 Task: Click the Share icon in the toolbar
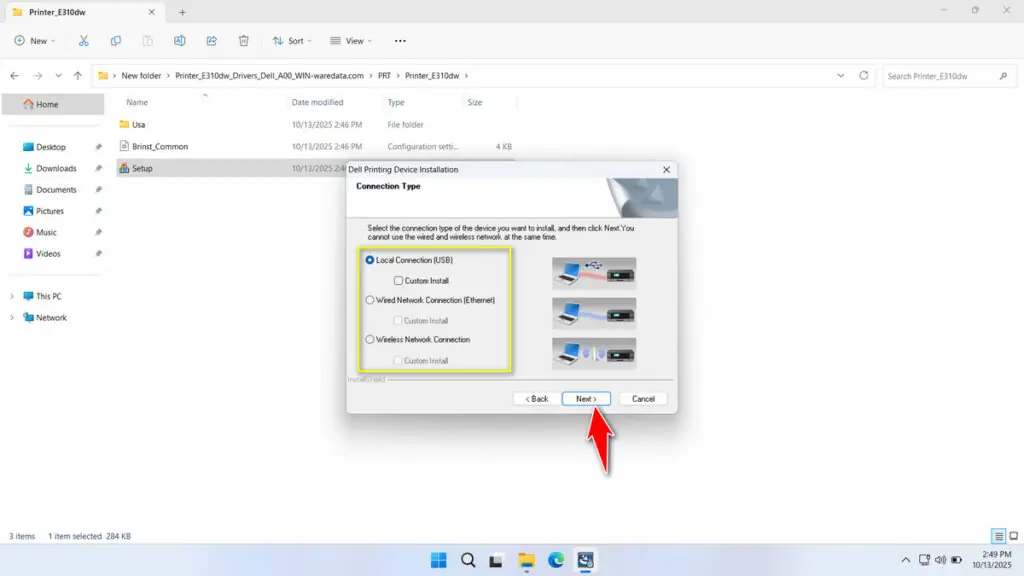pyautogui.click(x=211, y=41)
